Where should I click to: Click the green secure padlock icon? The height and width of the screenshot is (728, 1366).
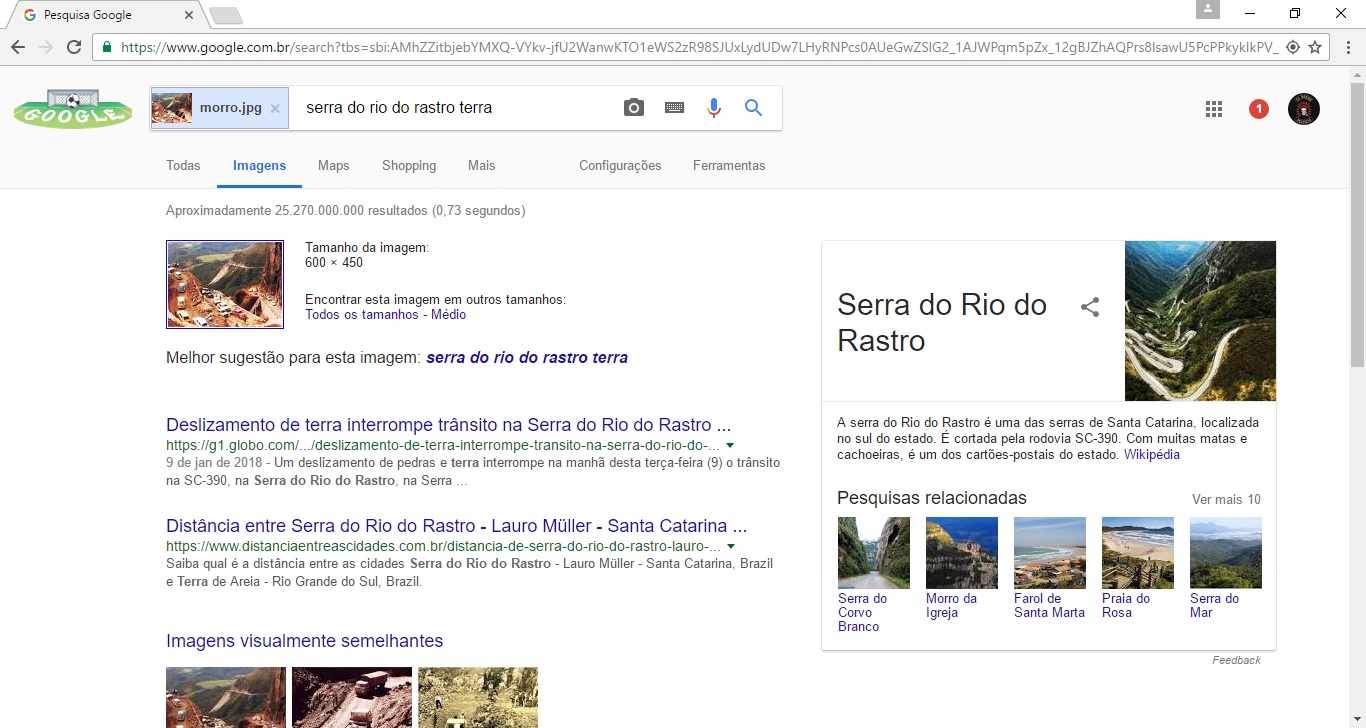coord(107,47)
